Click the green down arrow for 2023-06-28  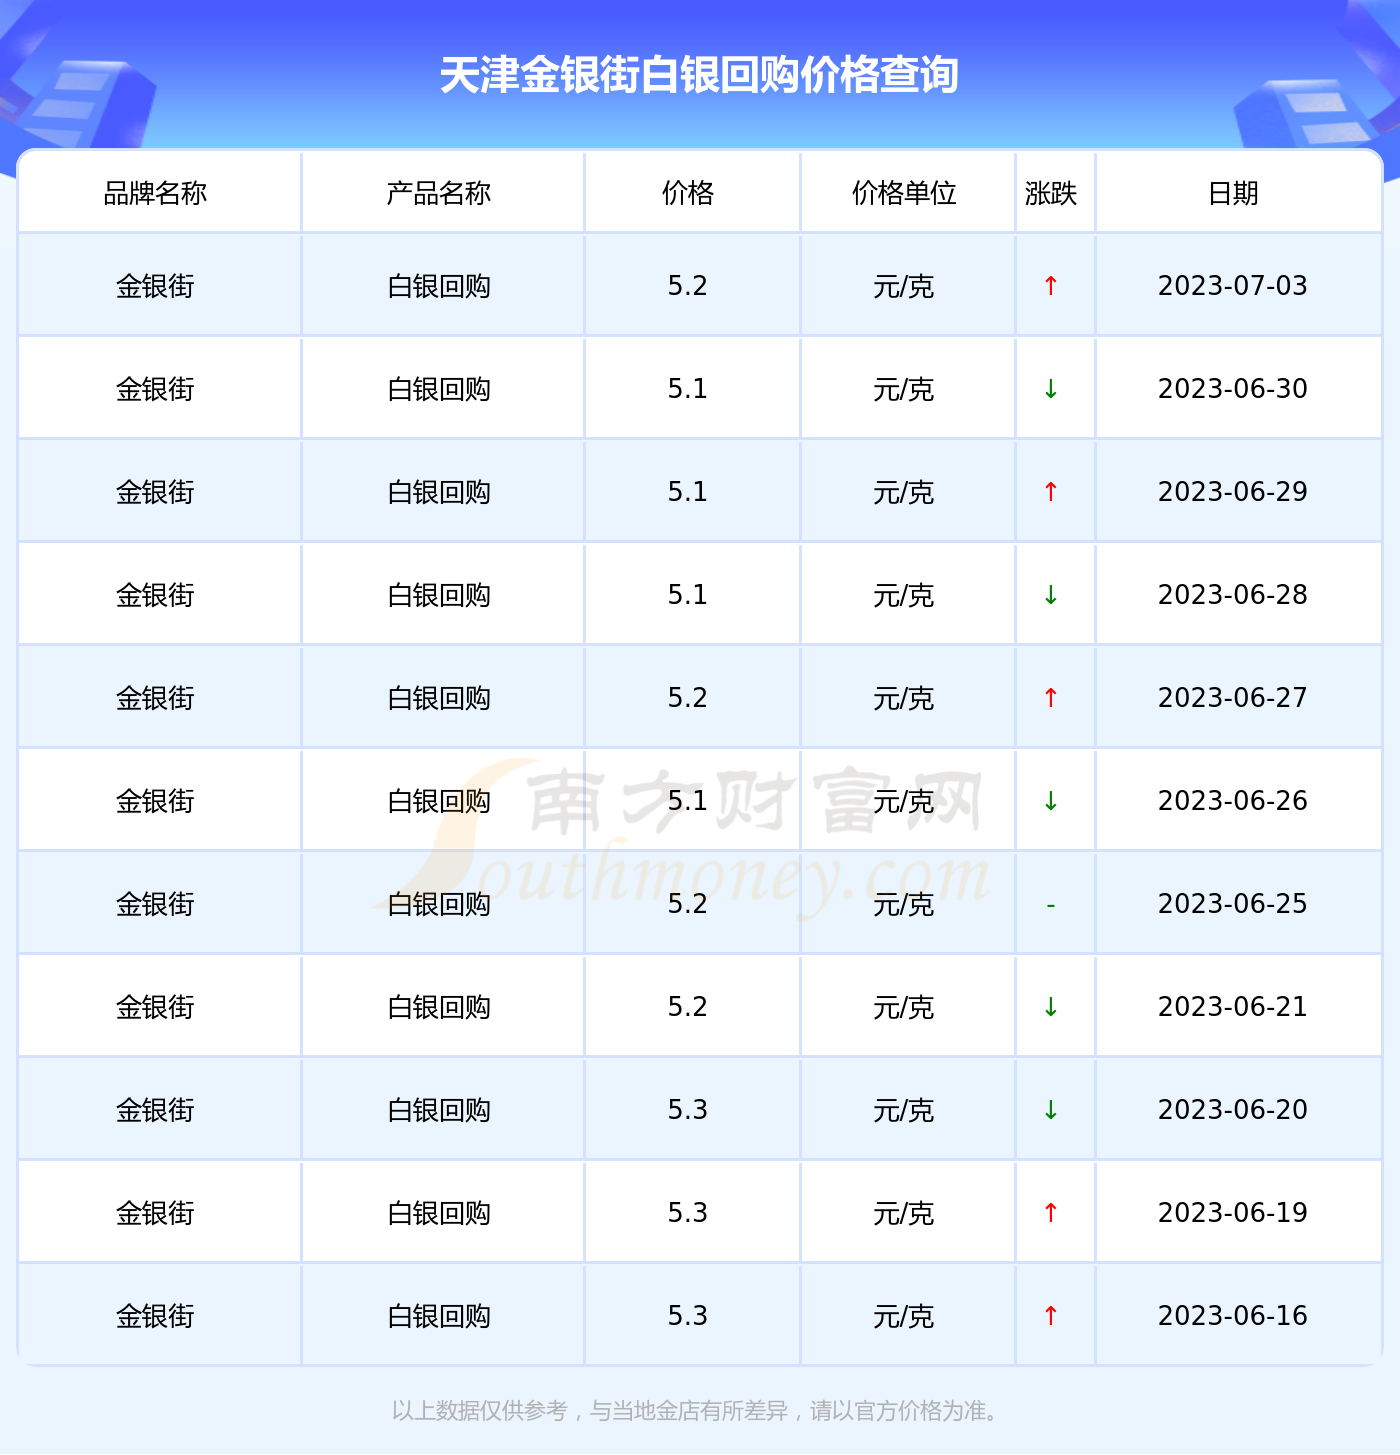[x=1051, y=595]
